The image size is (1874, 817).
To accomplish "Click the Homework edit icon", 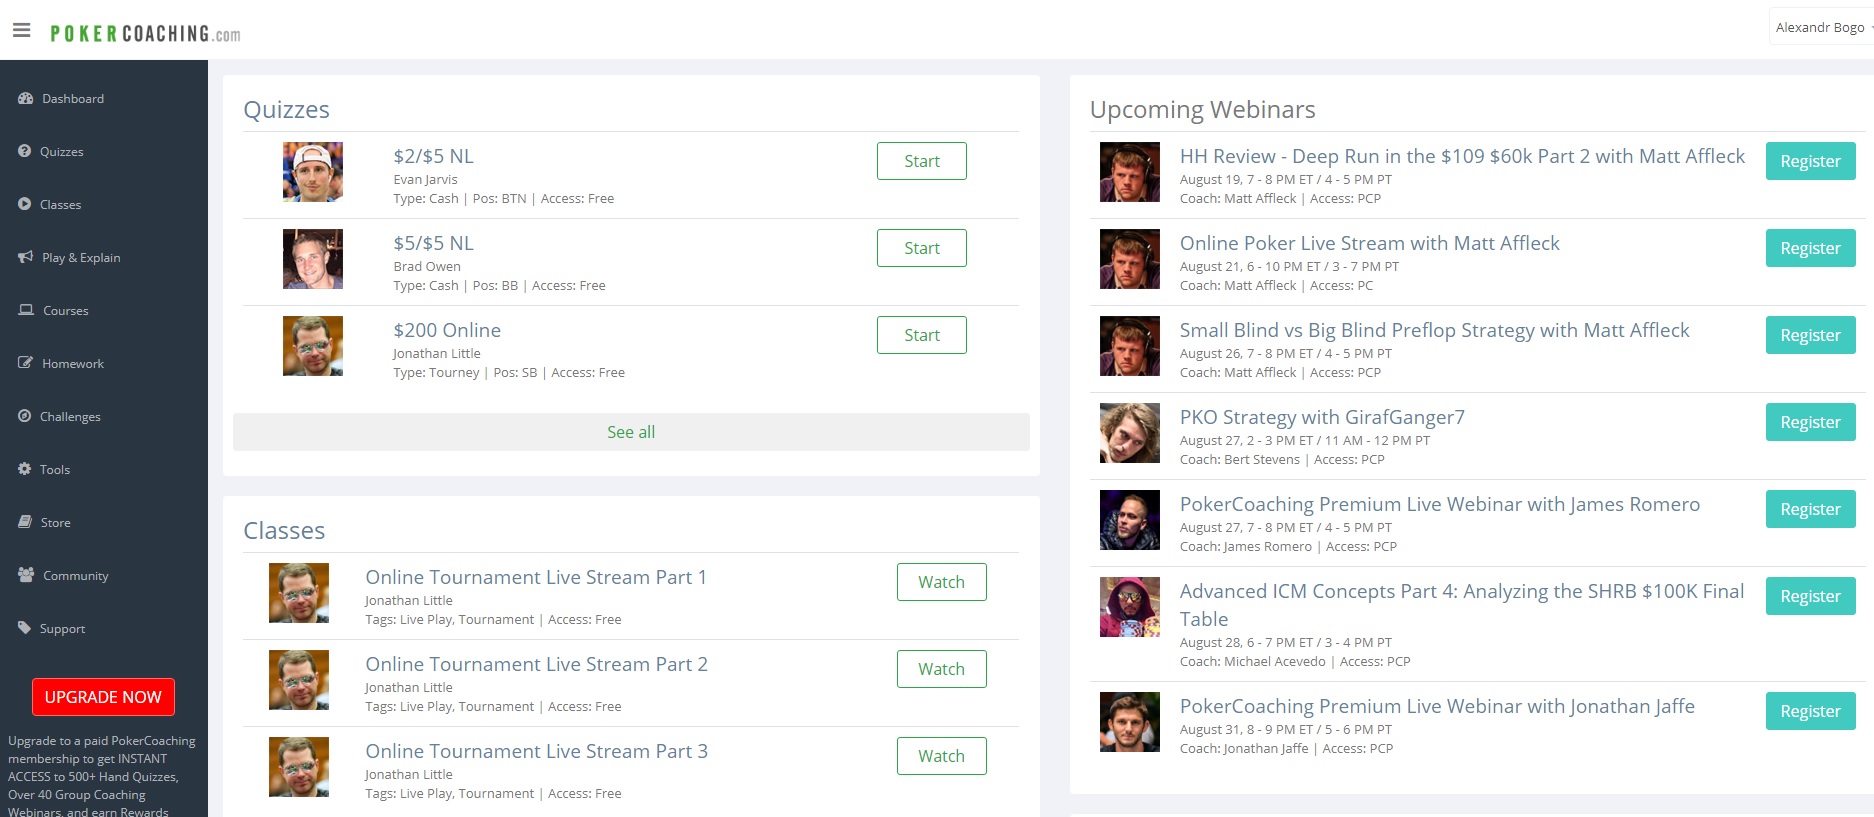I will [x=25, y=363].
